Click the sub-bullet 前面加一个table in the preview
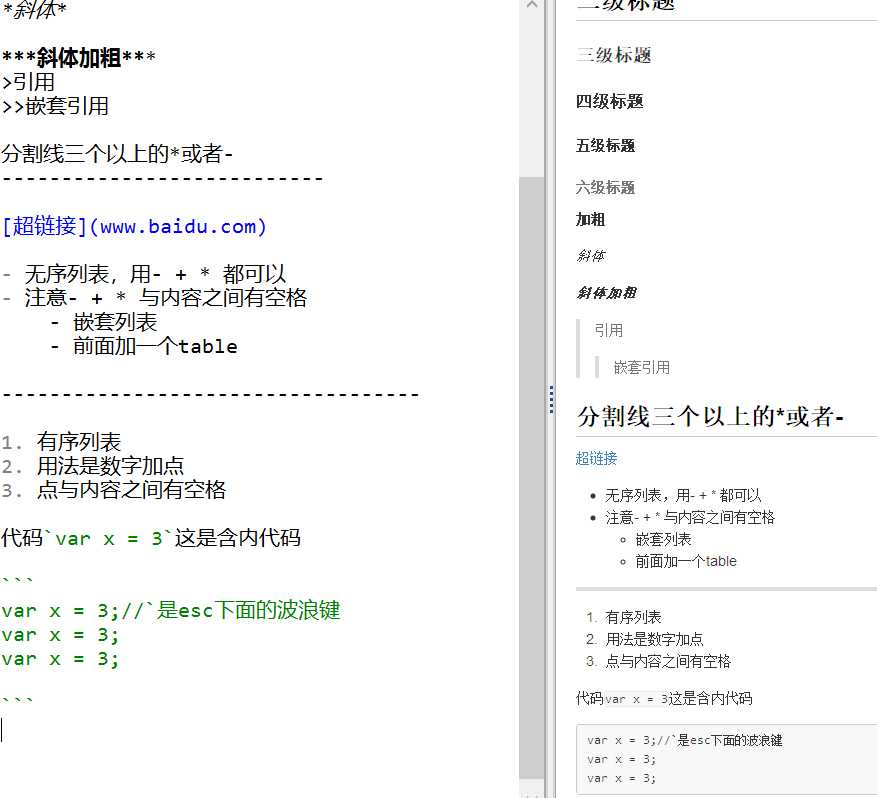877x798 pixels. click(x=686, y=561)
